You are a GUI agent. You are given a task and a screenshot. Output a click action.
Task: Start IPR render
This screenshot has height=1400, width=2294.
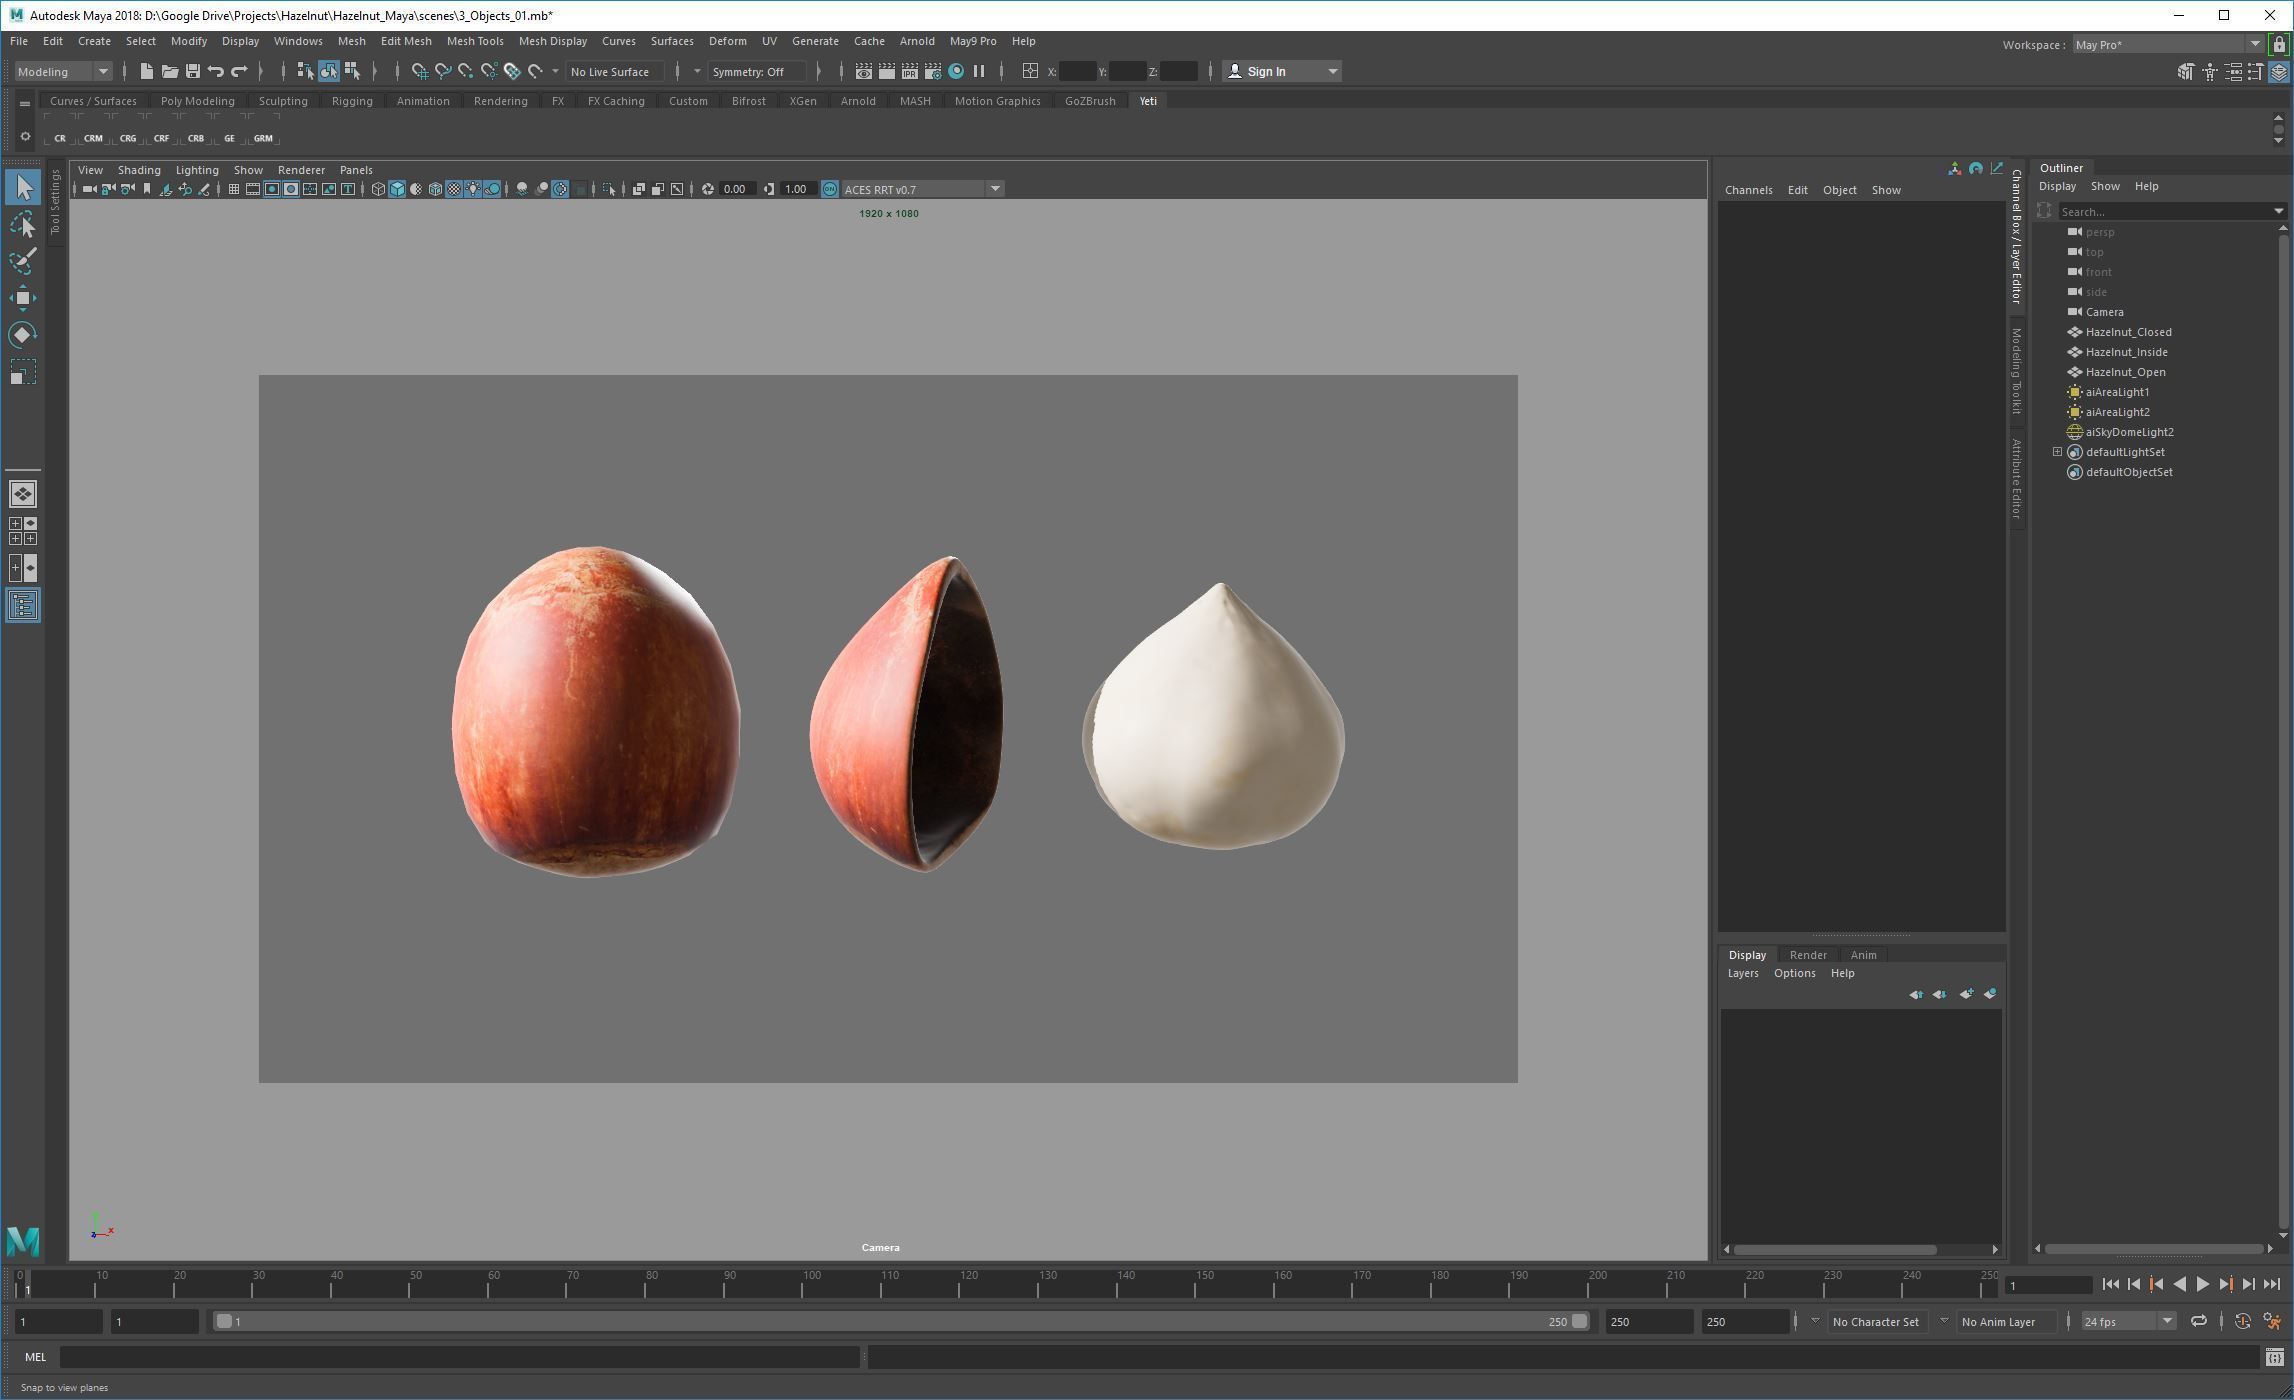909,71
